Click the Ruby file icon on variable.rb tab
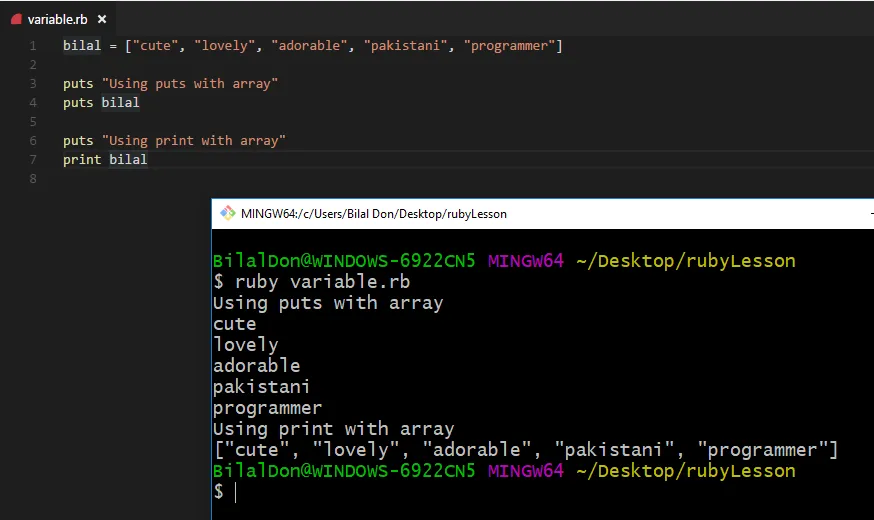The height and width of the screenshot is (520, 874). [x=17, y=20]
